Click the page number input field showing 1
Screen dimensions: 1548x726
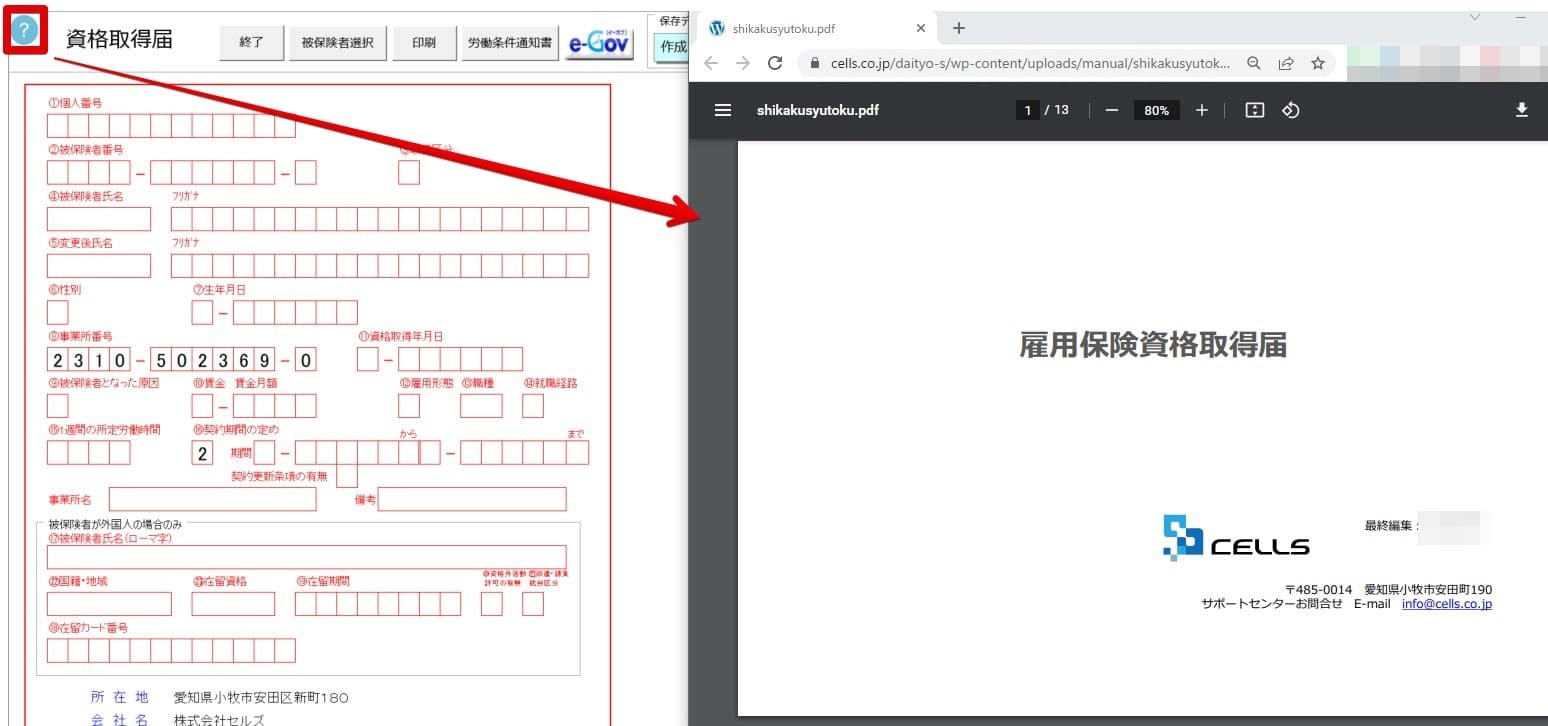(1027, 110)
